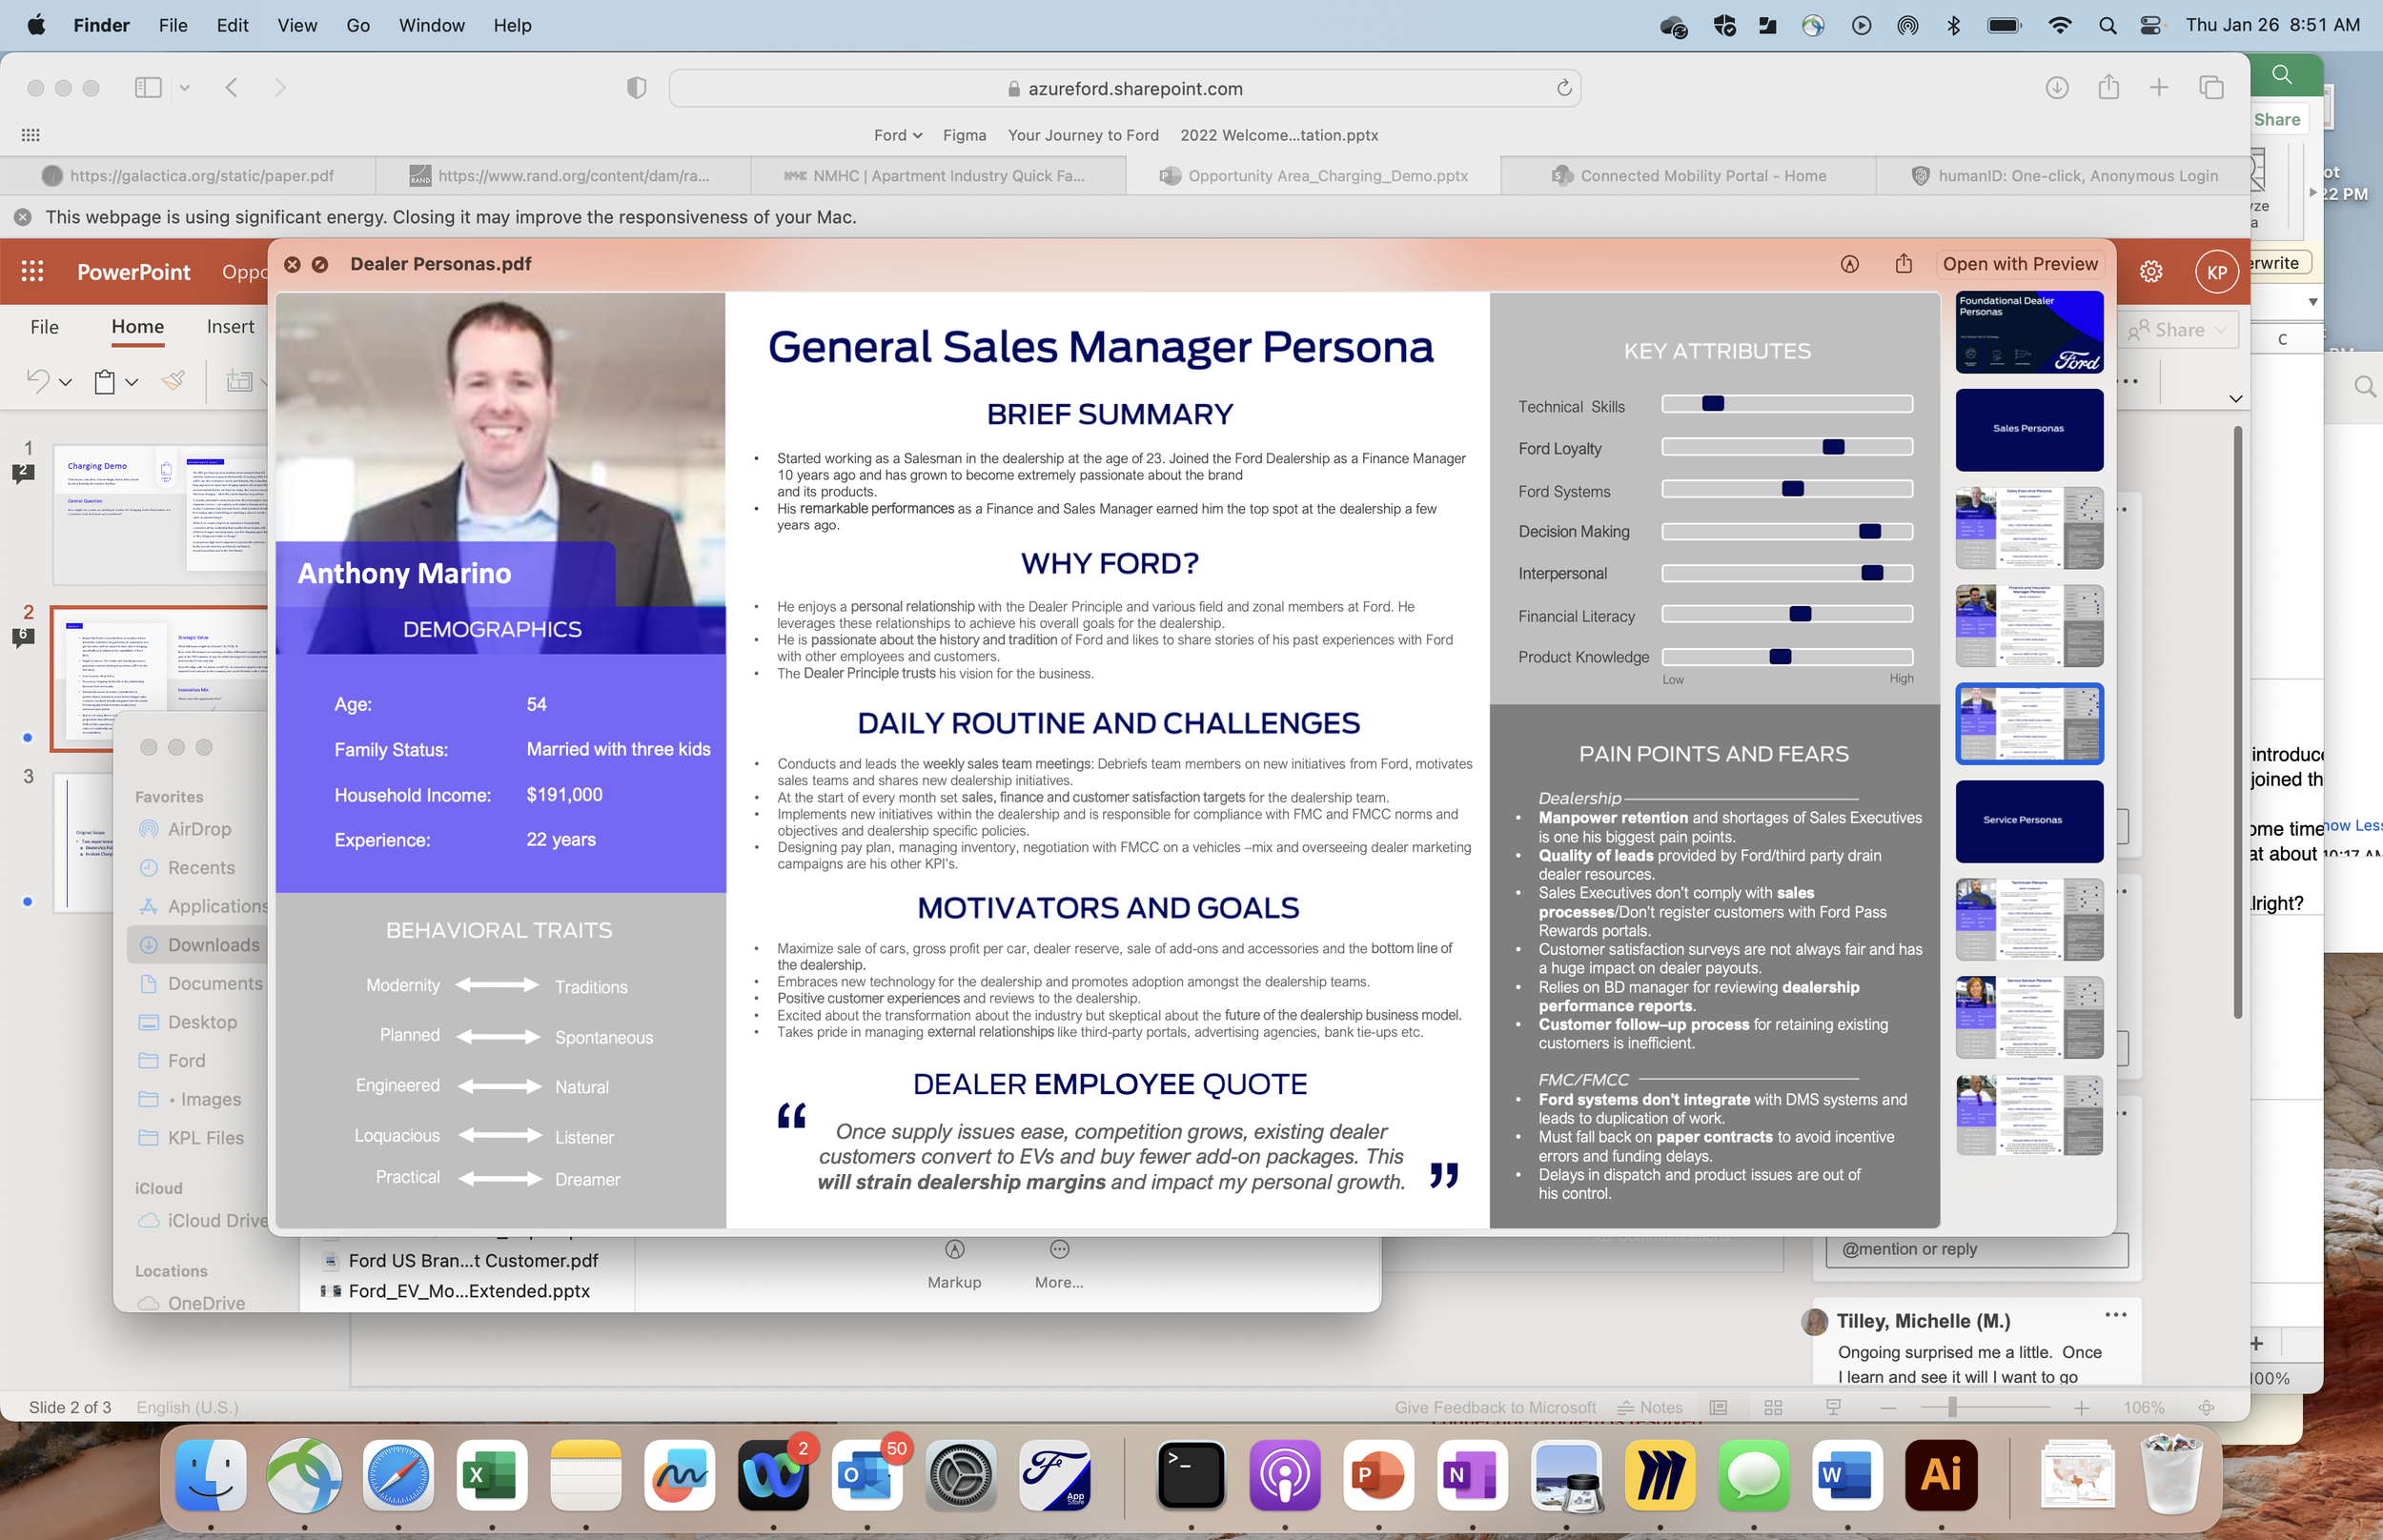Click the markup icon in Dealer Personas header
2383x1540 pixels.
1850,264
